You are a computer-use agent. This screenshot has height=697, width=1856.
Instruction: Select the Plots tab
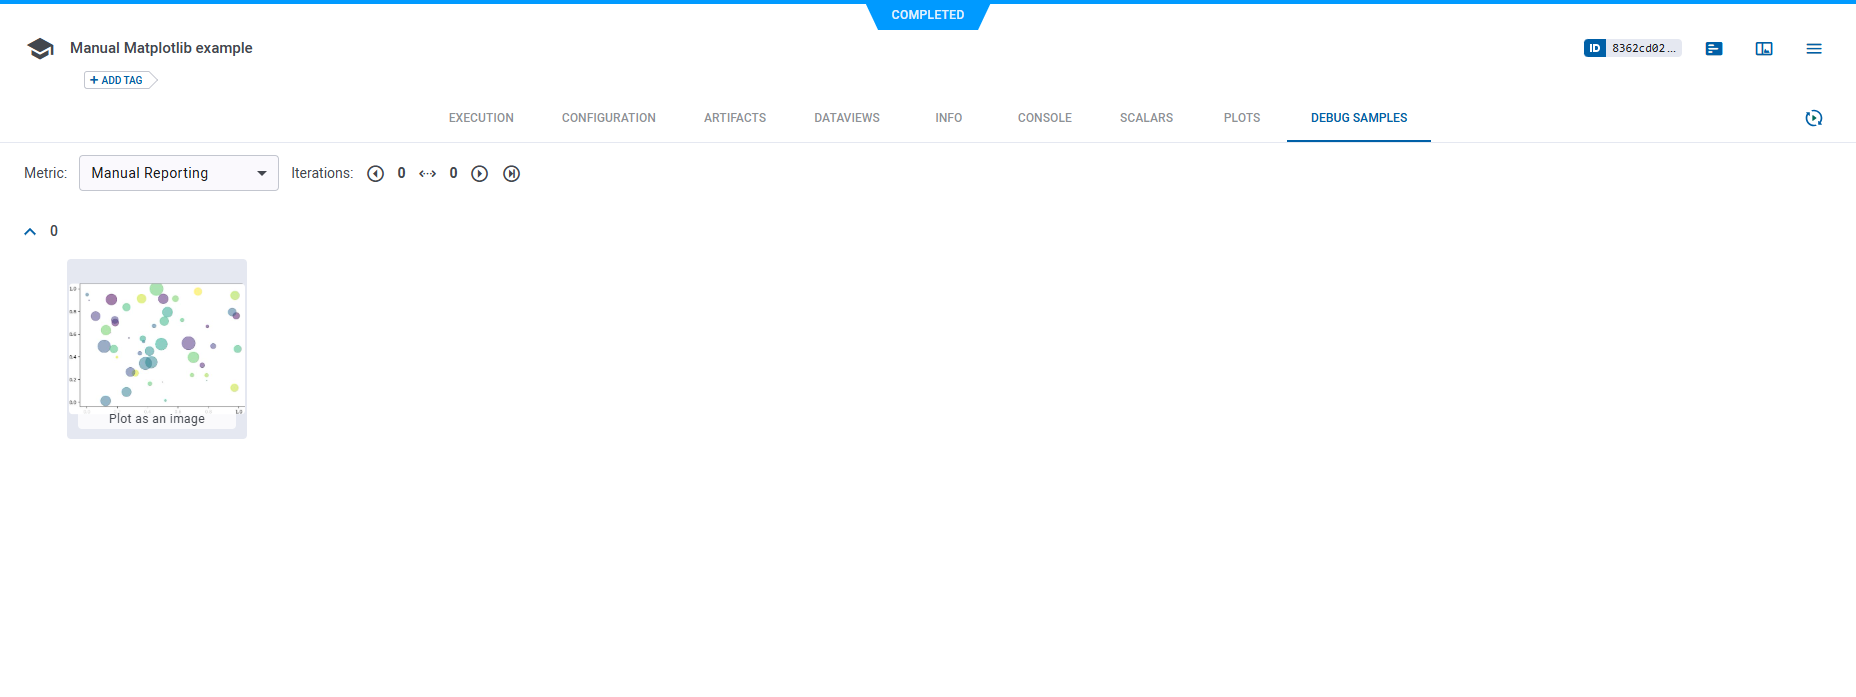[1241, 118]
